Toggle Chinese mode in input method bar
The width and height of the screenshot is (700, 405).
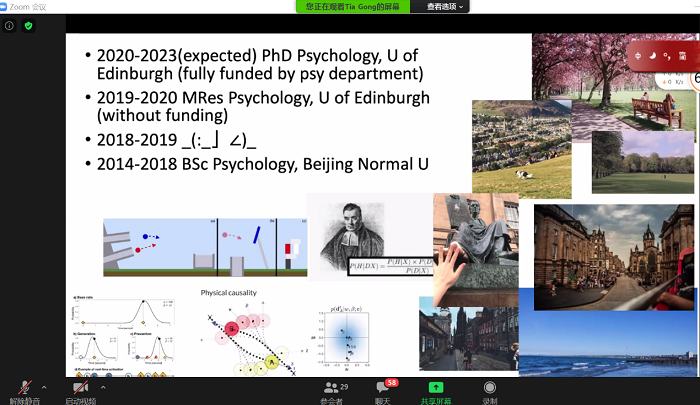pos(638,54)
